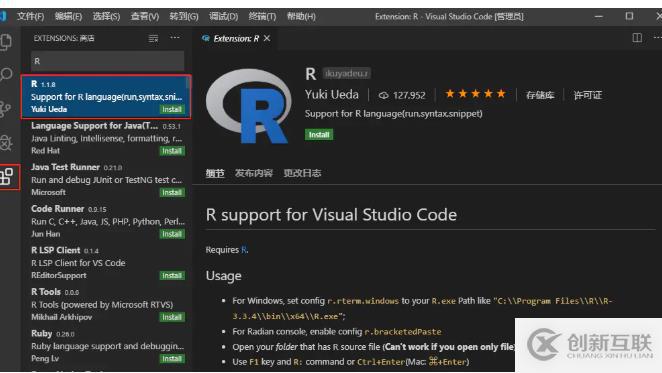Click the VS Code logo in title bar
Image resolution: width=662 pixels, height=373 pixels.
tap(3, 16)
